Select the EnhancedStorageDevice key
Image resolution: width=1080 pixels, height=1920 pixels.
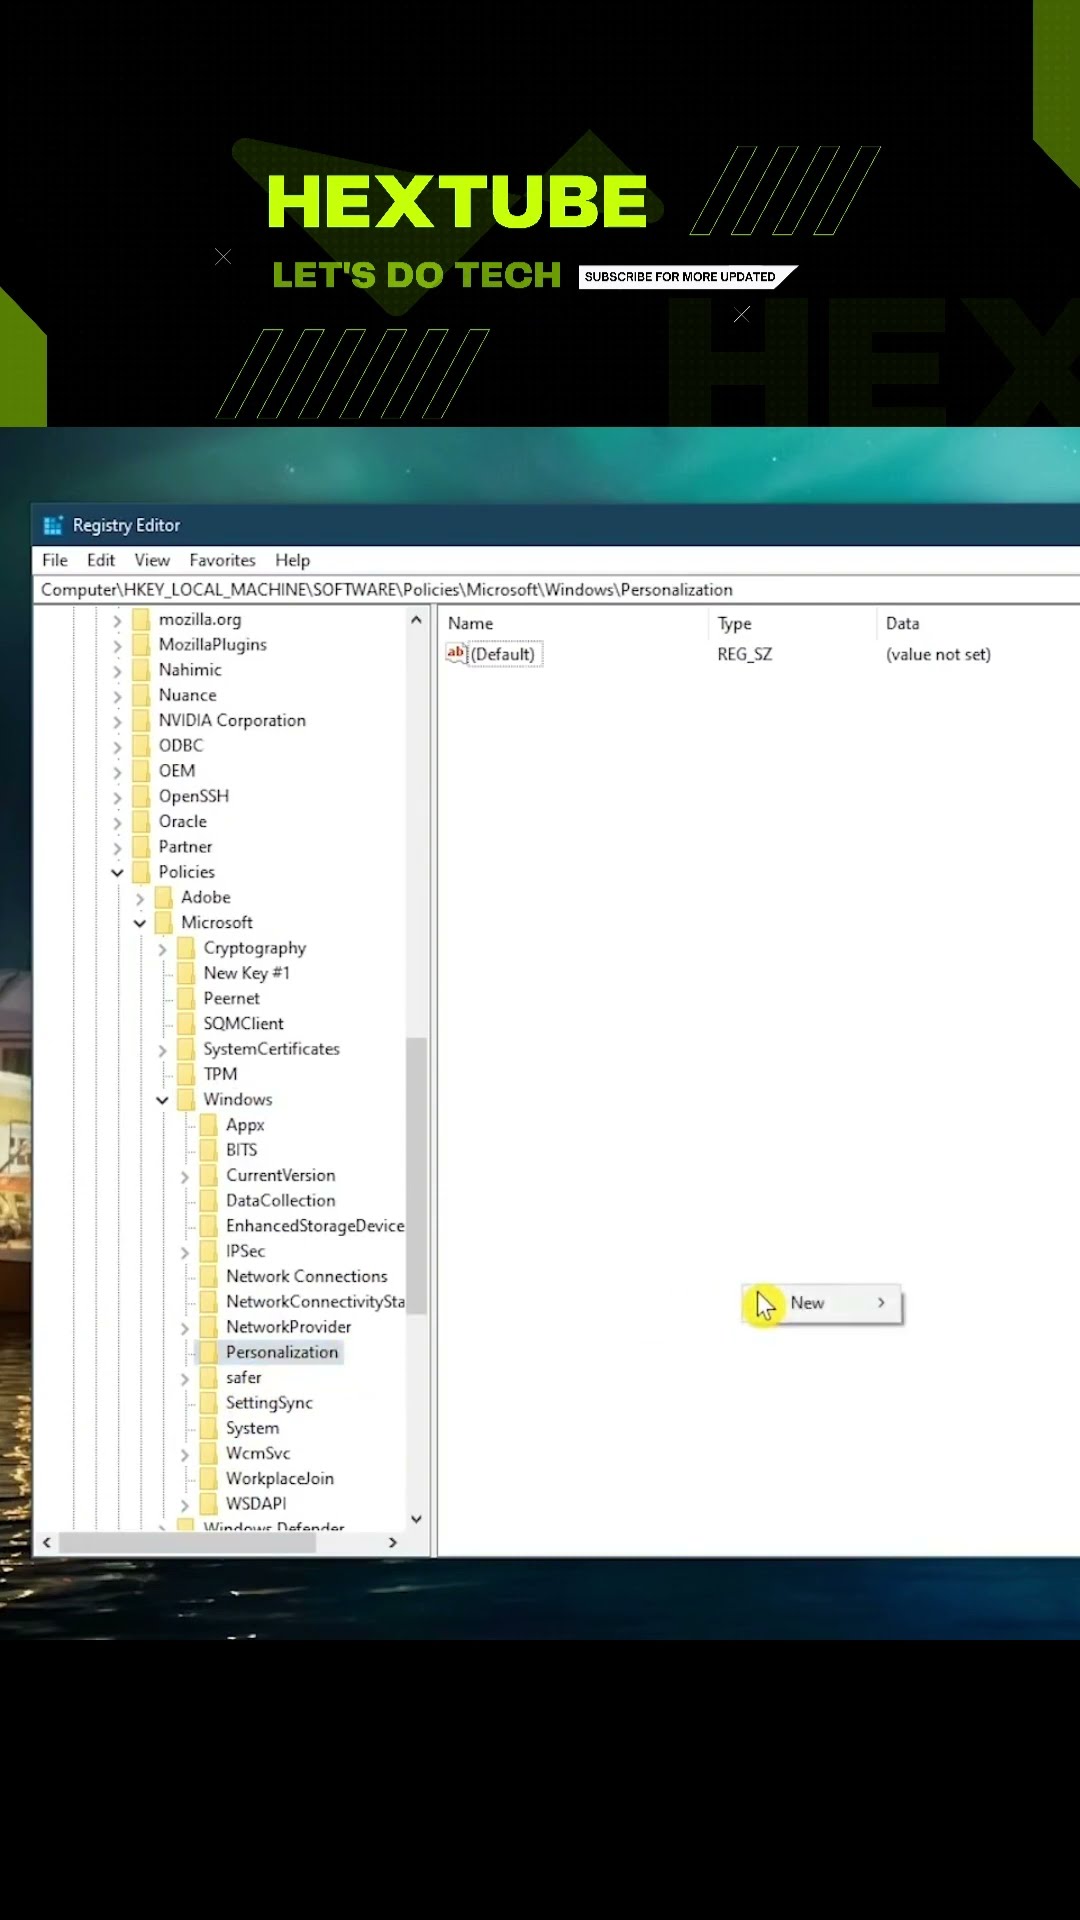coord(314,1226)
